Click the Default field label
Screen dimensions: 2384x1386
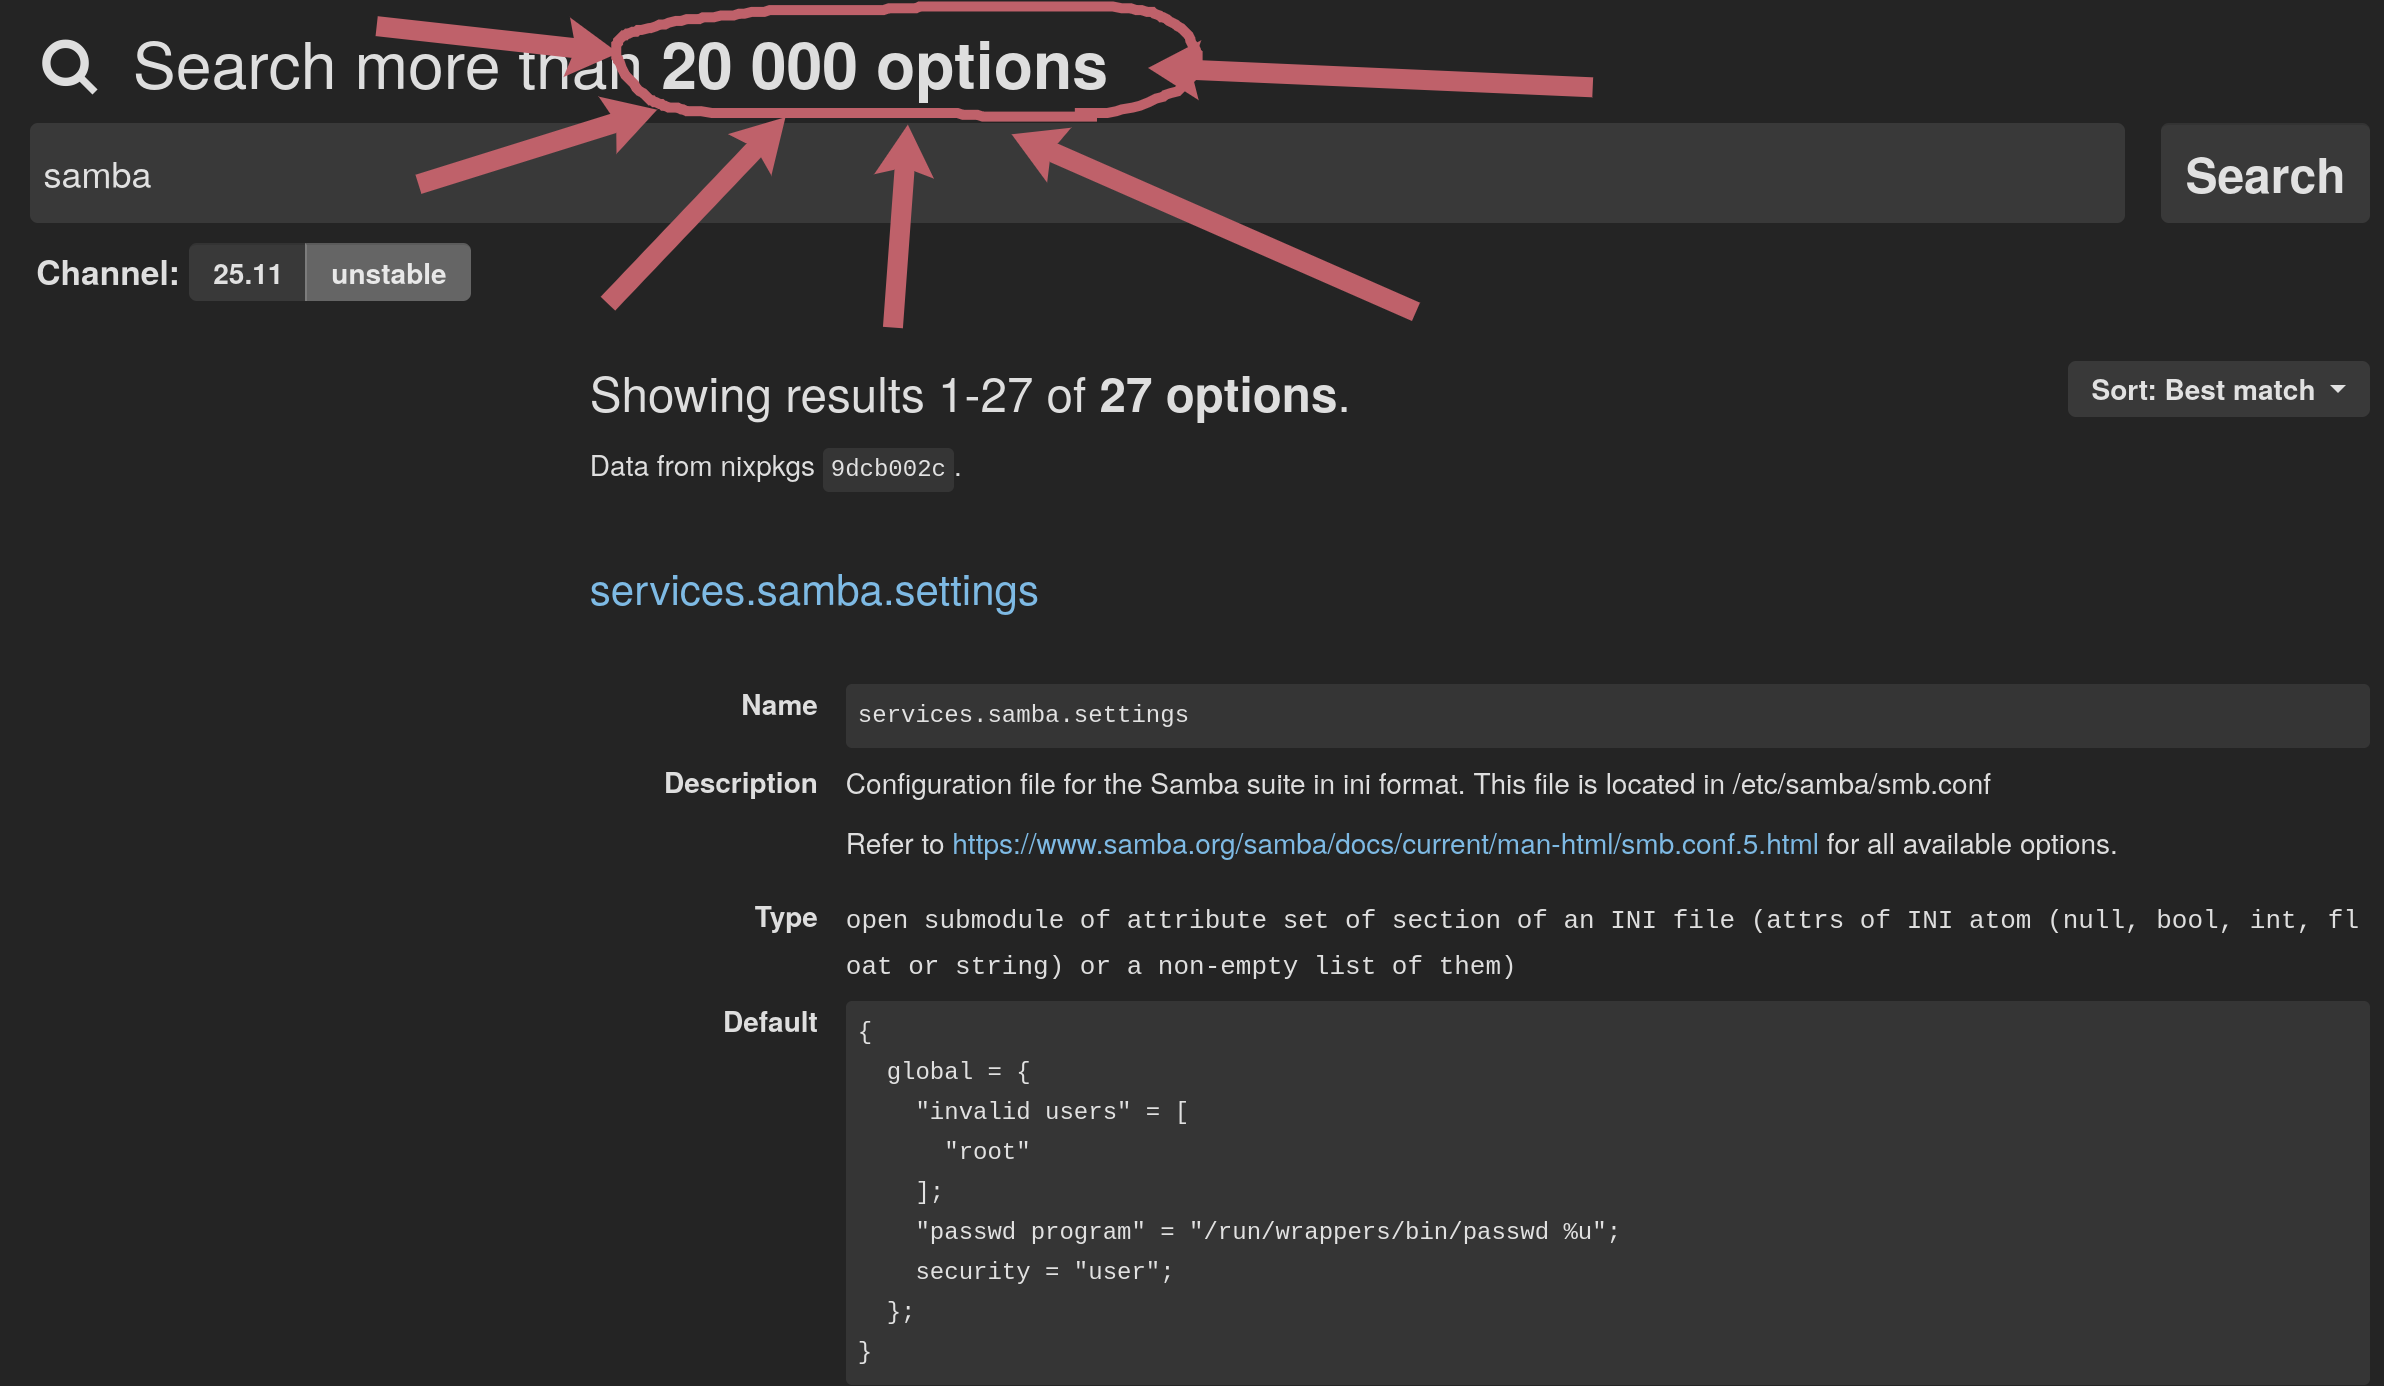pyautogui.click(x=769, y=1022)
